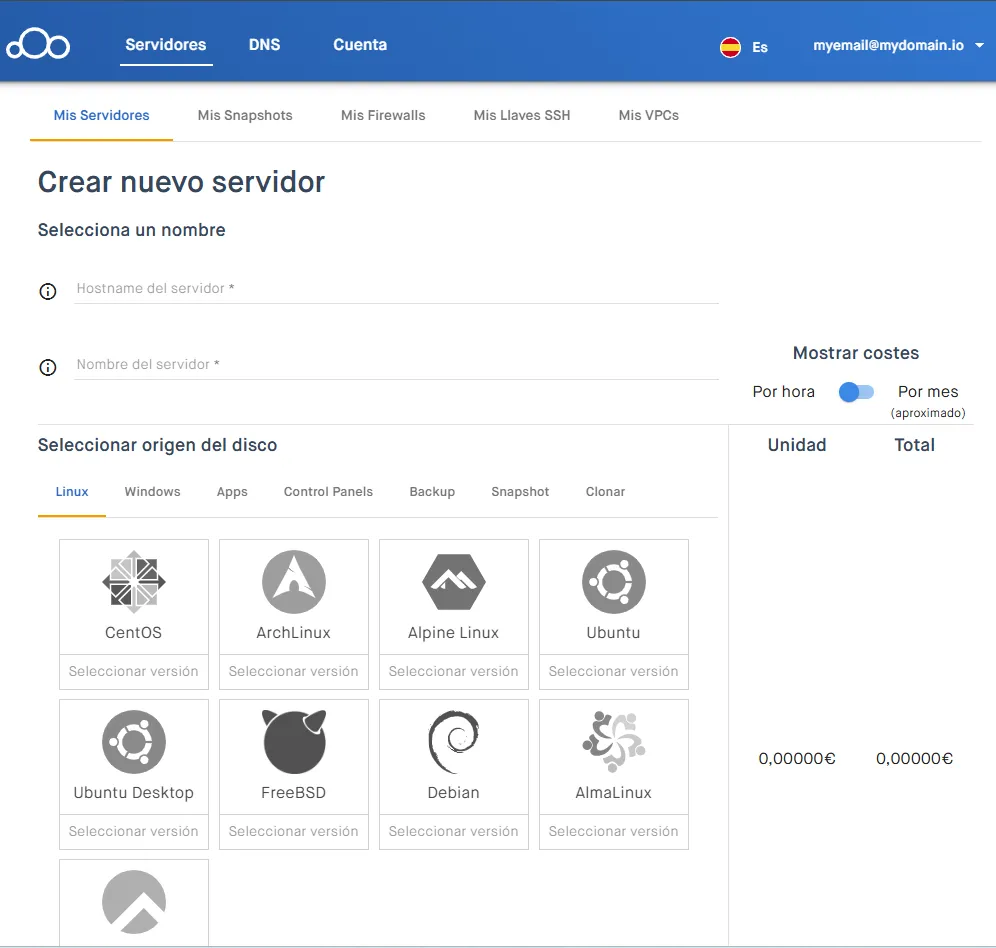Select the CentOS logo
996x948 pixels.
[x=133, y=581]
